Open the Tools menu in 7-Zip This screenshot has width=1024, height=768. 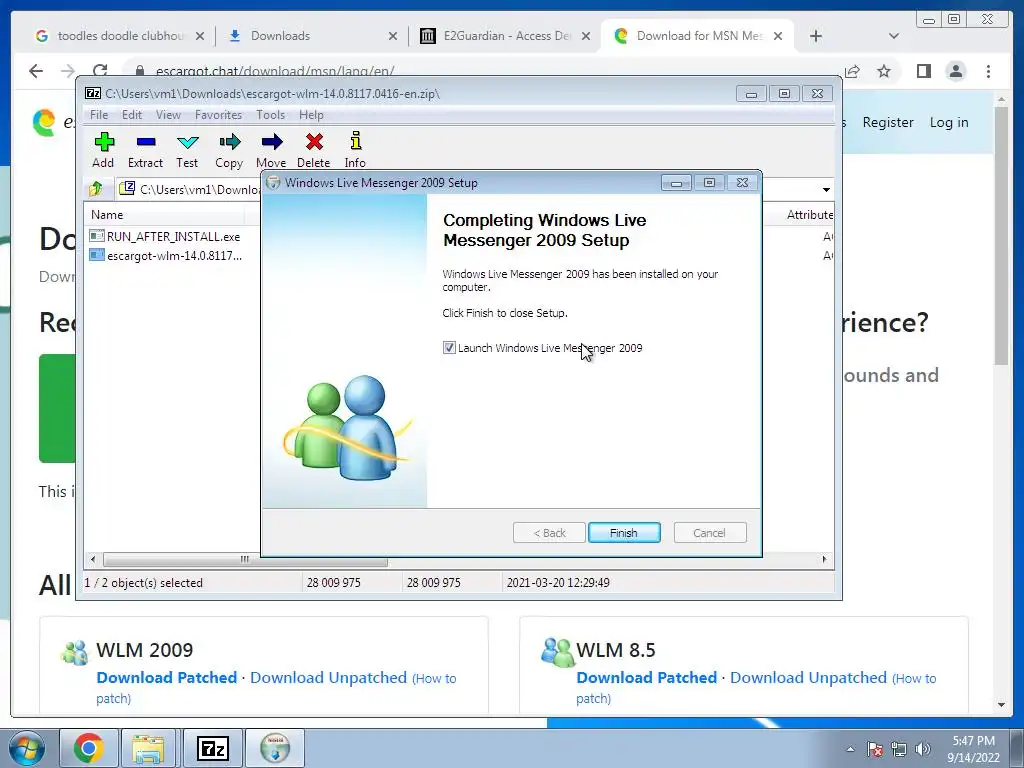click(x=270, y=115)
